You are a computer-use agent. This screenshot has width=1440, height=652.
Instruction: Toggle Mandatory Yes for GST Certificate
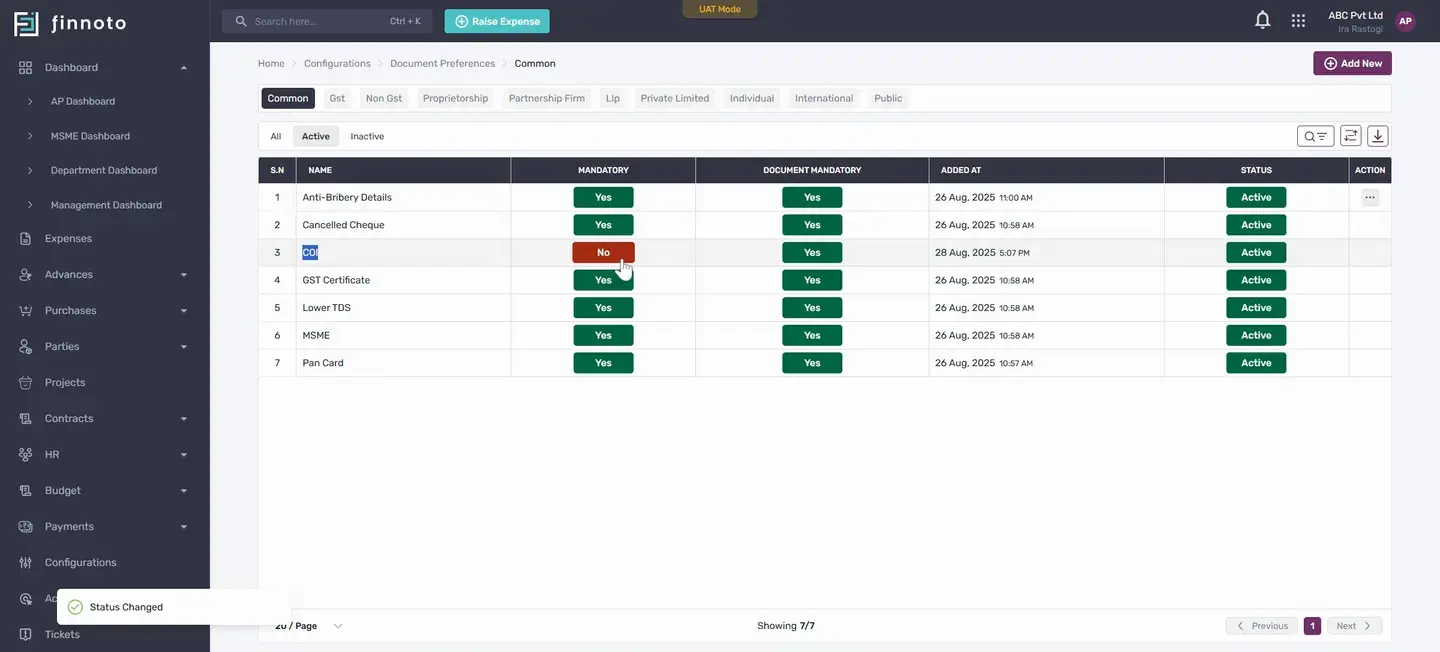[603, 280]
